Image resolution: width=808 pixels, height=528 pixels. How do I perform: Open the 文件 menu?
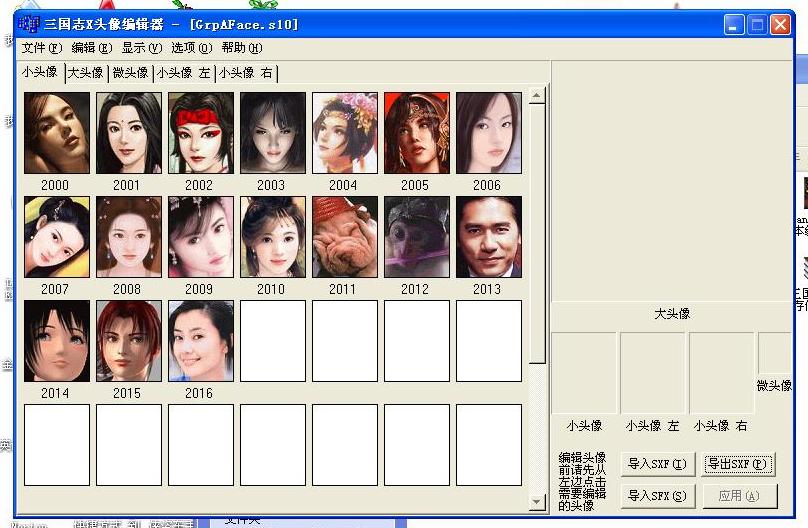(x=41, y=47)
